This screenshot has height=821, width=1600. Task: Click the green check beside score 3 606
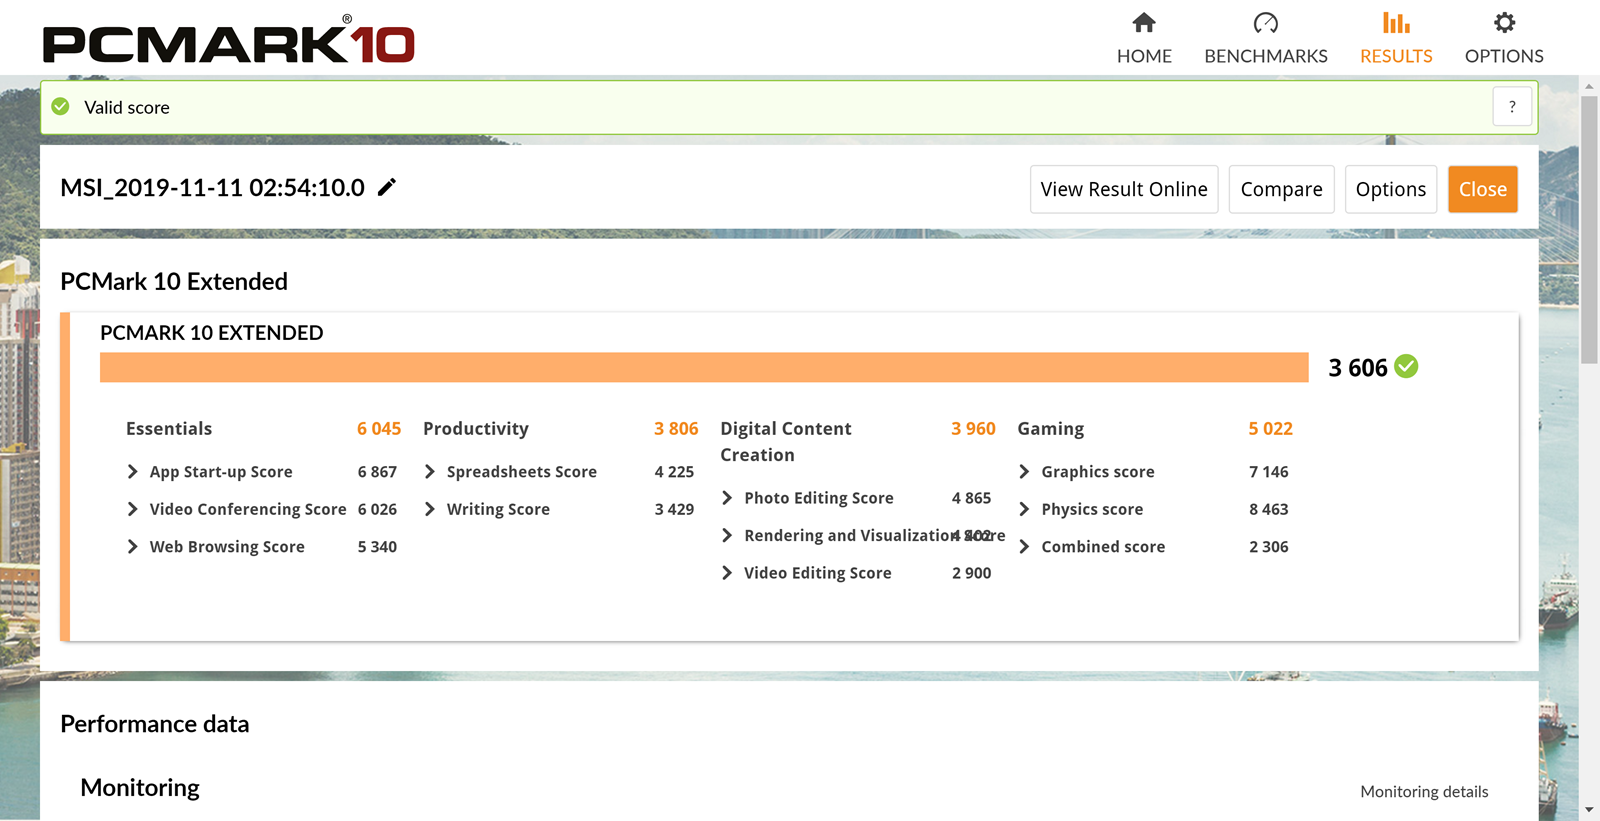coord(1406,367)
